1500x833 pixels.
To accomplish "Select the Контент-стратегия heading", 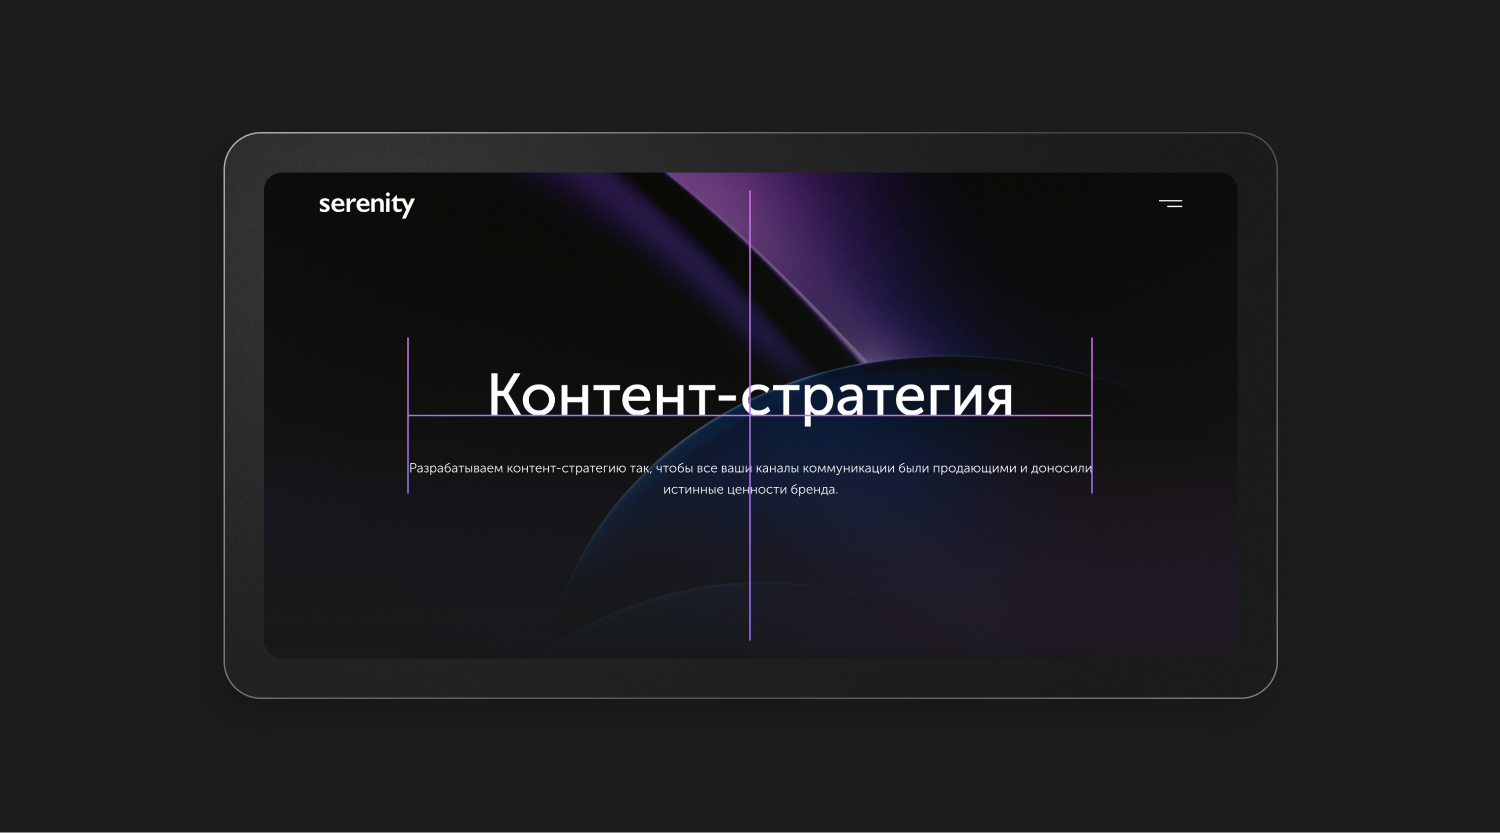I will 750,394.
